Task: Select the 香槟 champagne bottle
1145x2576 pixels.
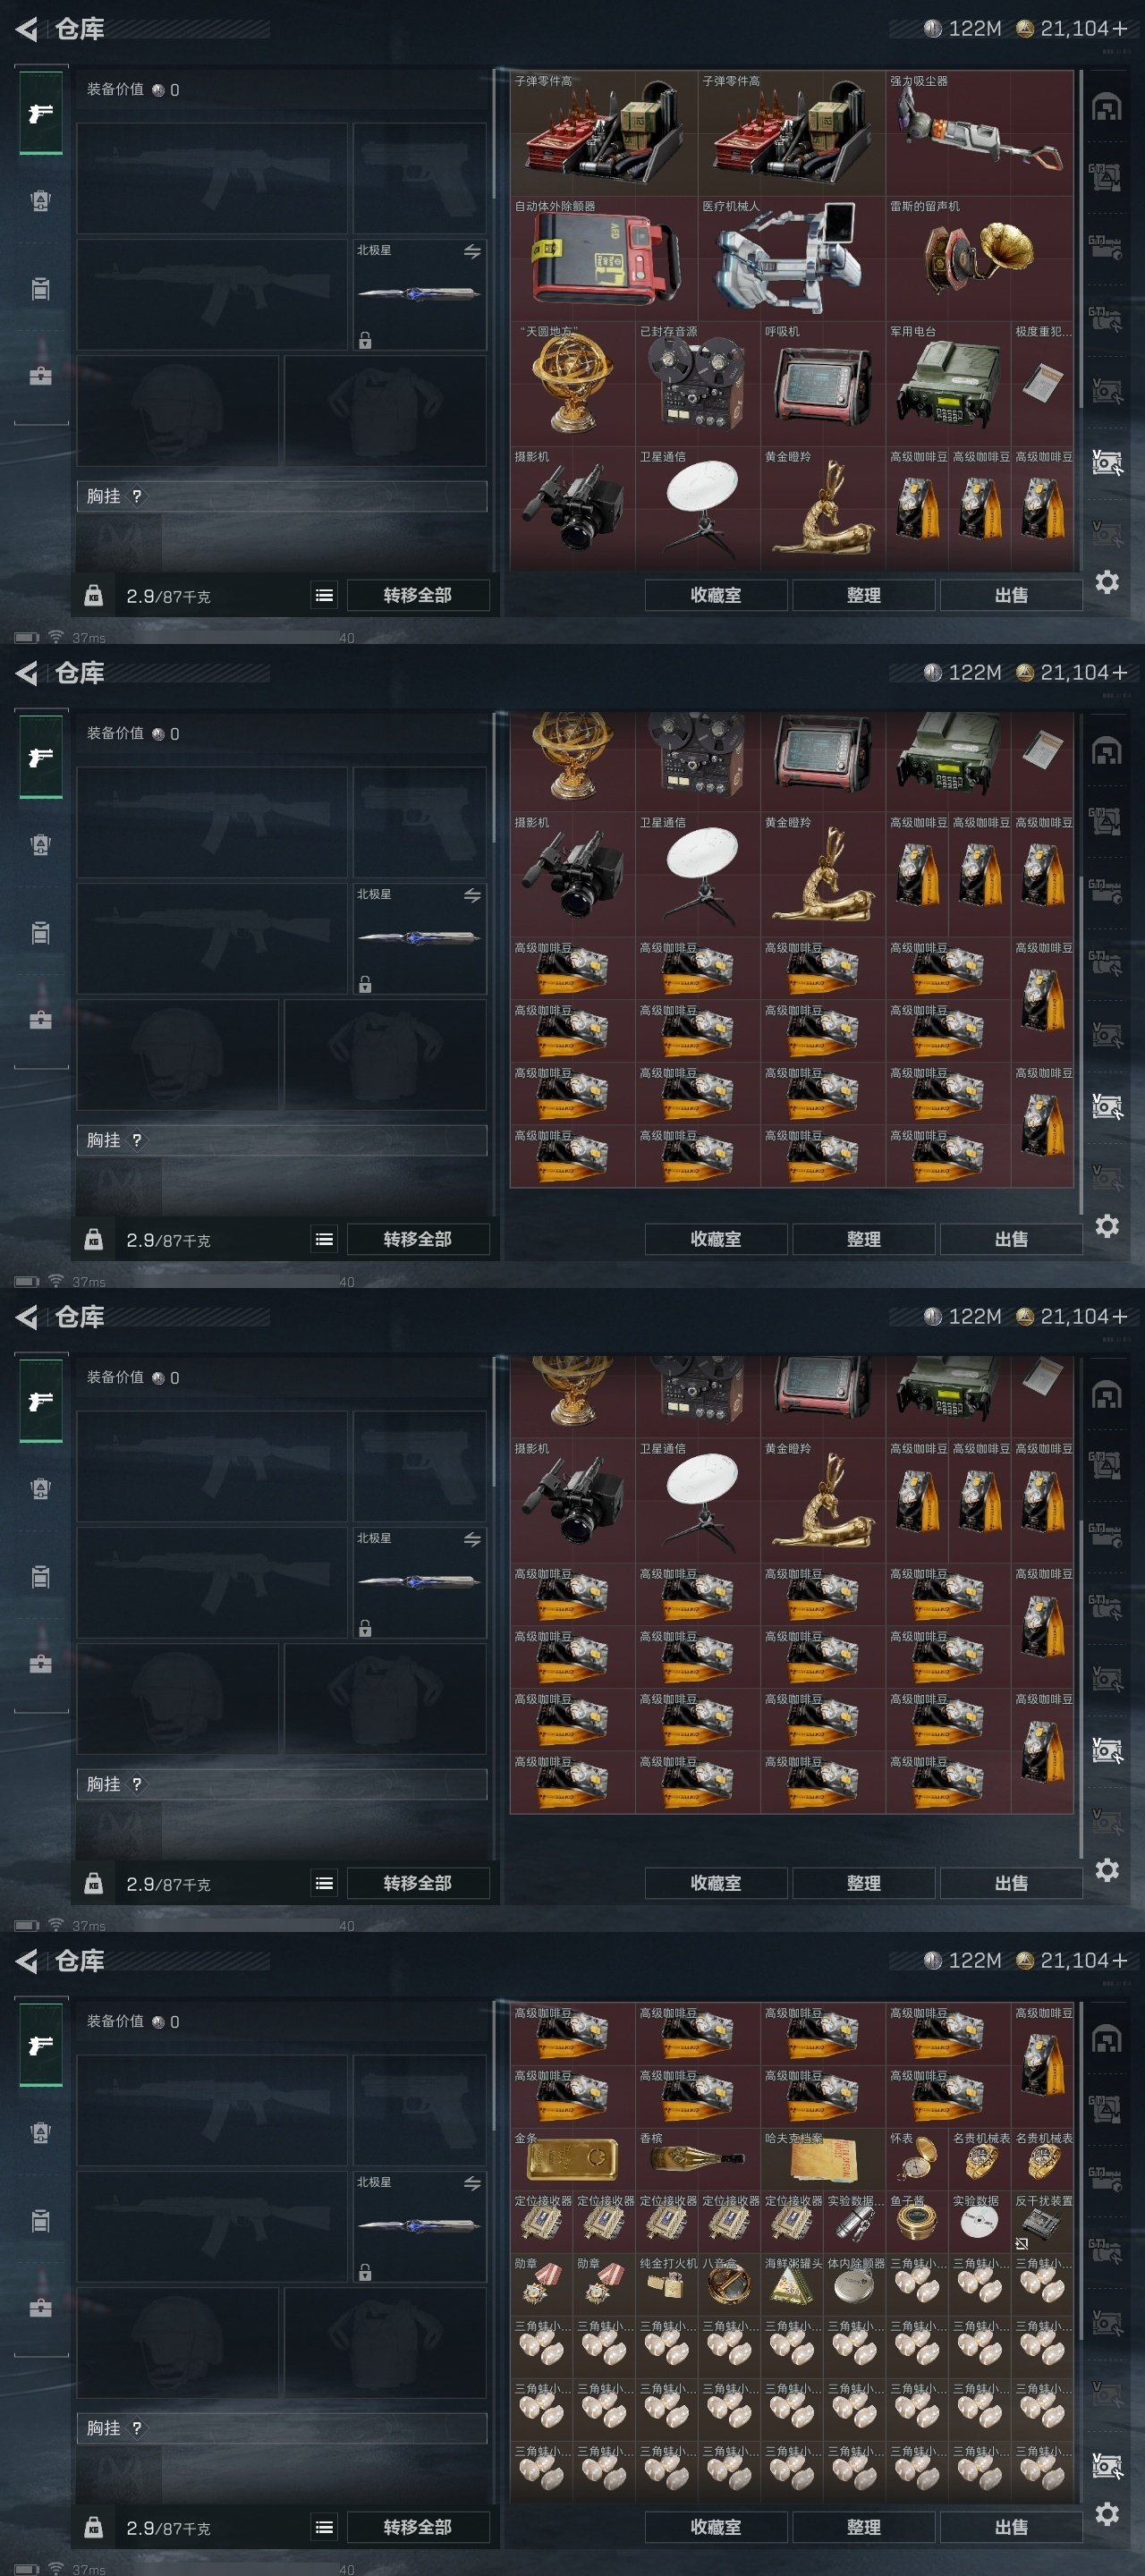Action: (x=698, y=2159)
